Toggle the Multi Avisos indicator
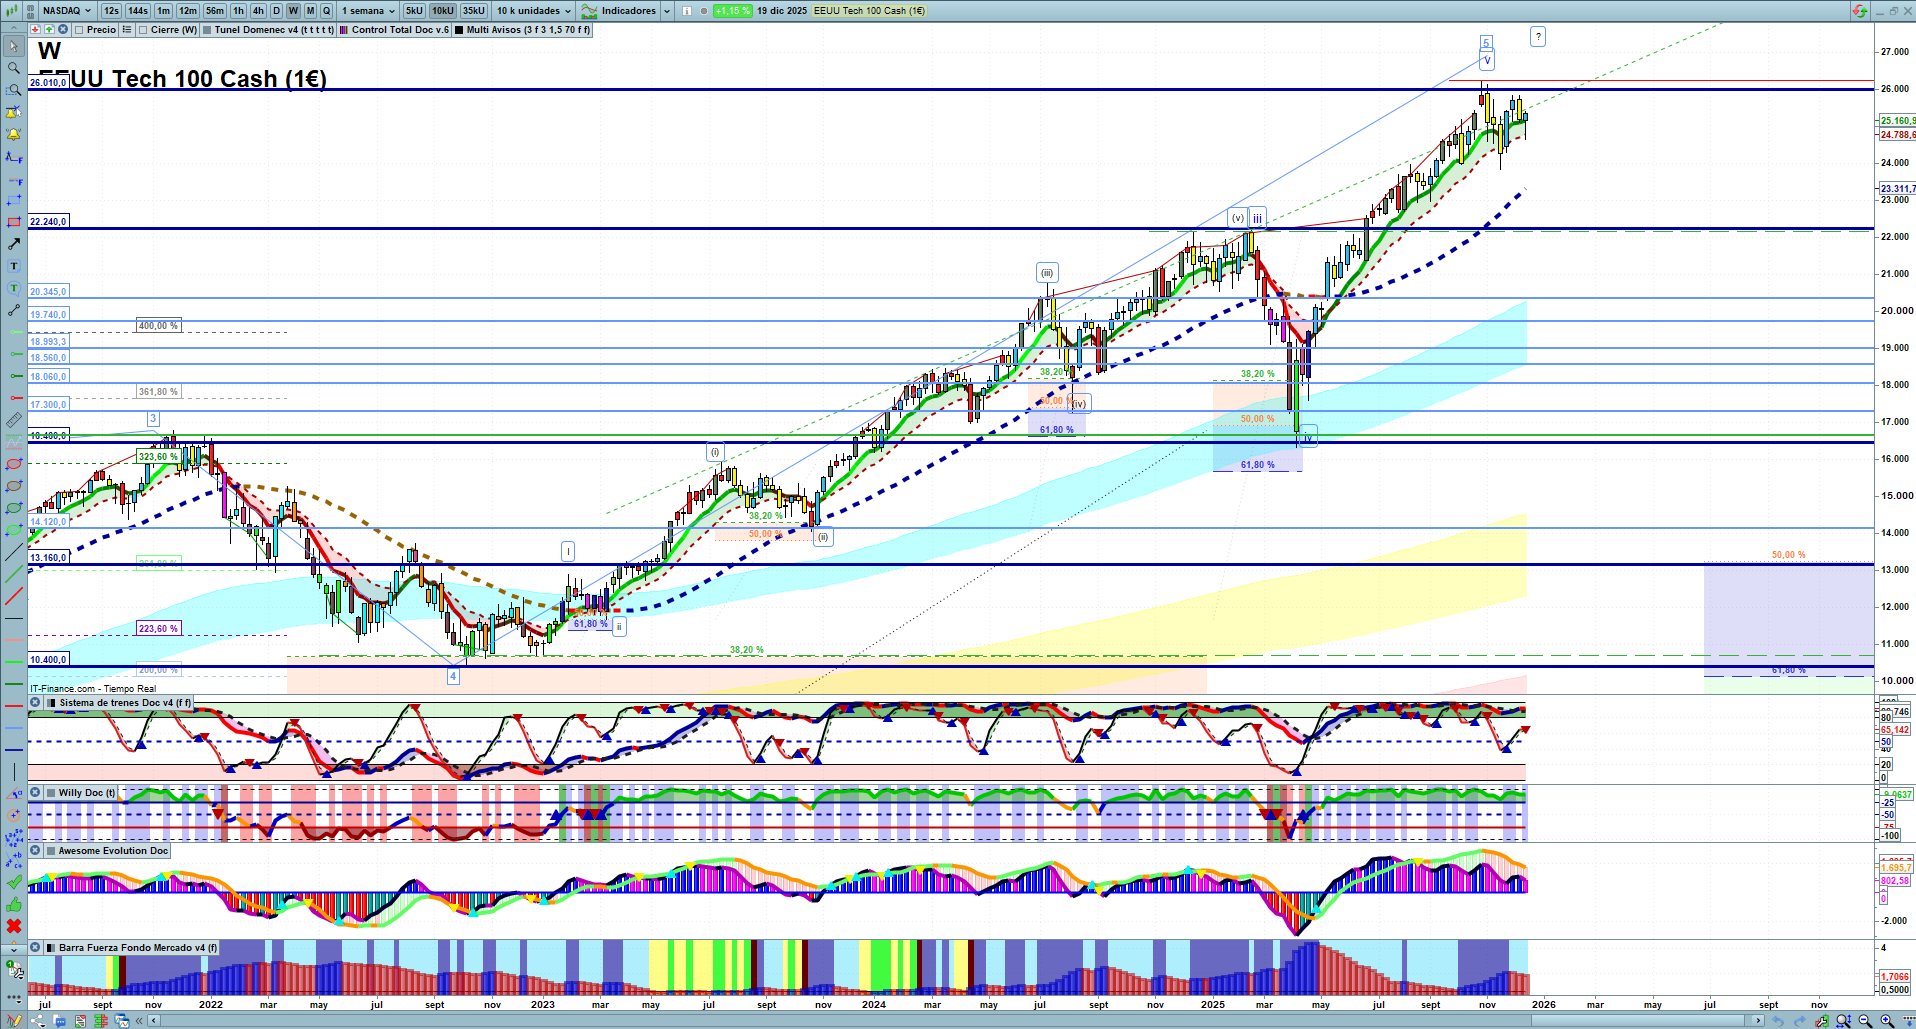This screenshot has height=1029, width=1916. (459, 30)
